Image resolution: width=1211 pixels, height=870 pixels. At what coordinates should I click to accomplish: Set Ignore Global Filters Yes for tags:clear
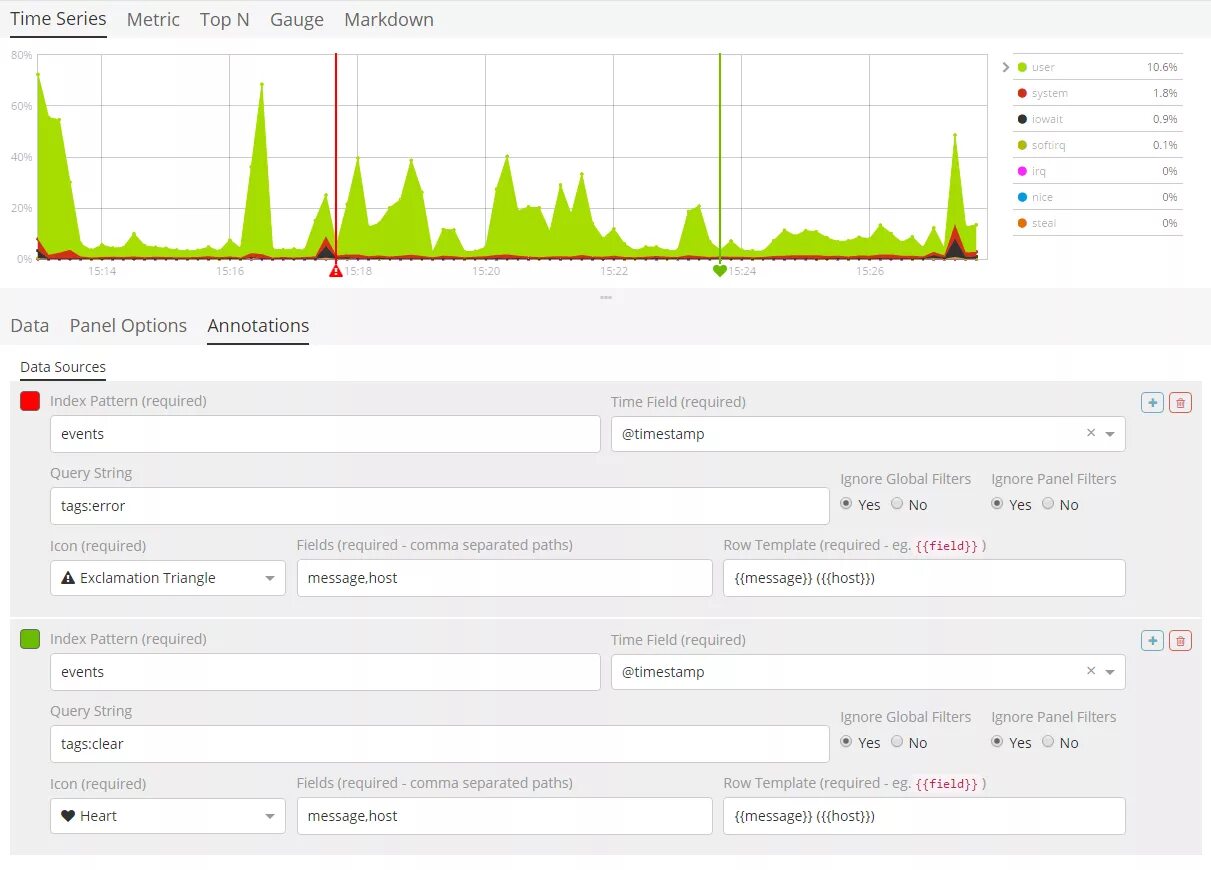pos(846,742)
